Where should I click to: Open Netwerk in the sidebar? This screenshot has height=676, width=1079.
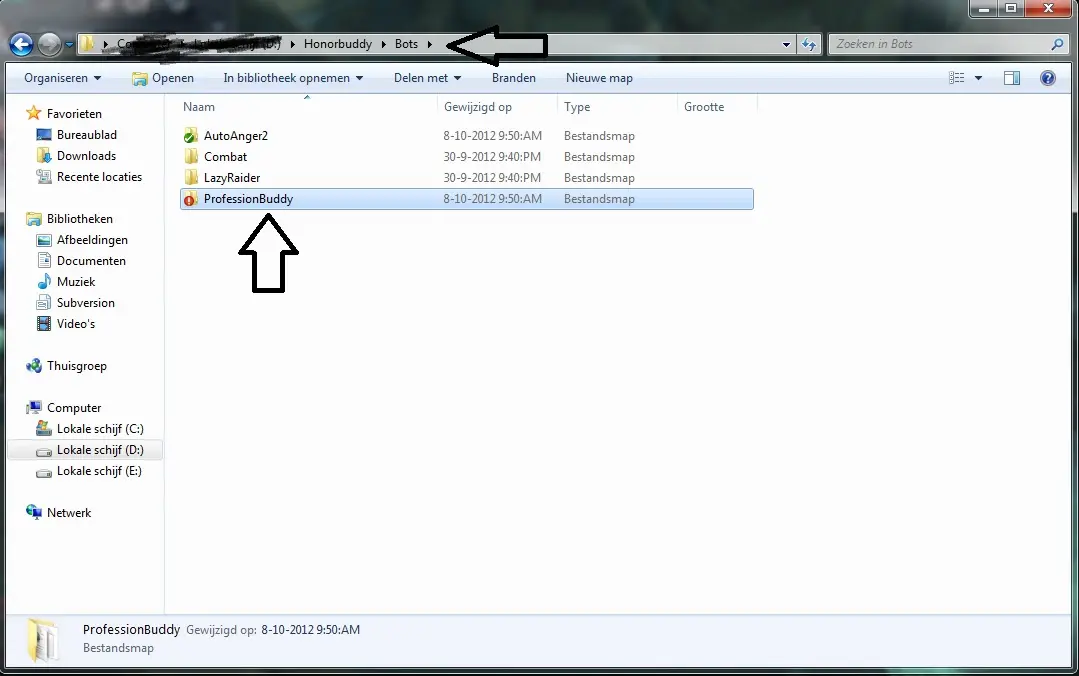pos(69,513)
